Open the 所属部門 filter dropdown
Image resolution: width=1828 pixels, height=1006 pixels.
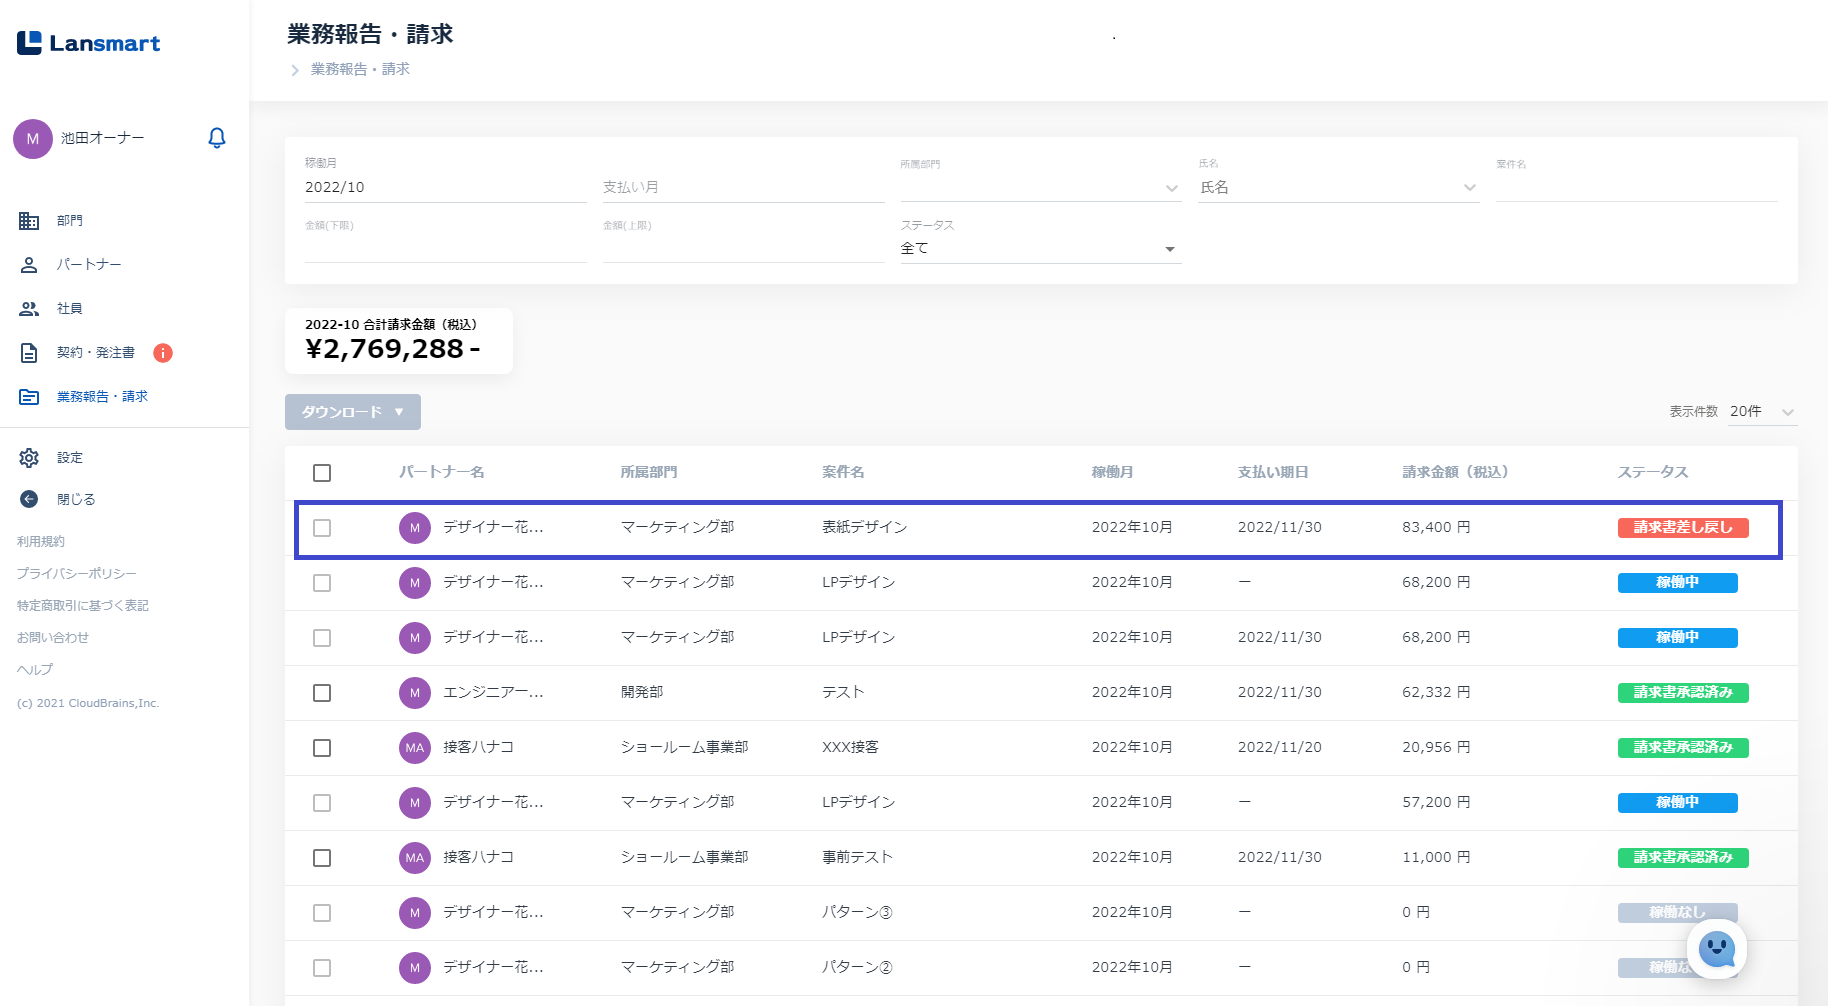click(1040, 188)
